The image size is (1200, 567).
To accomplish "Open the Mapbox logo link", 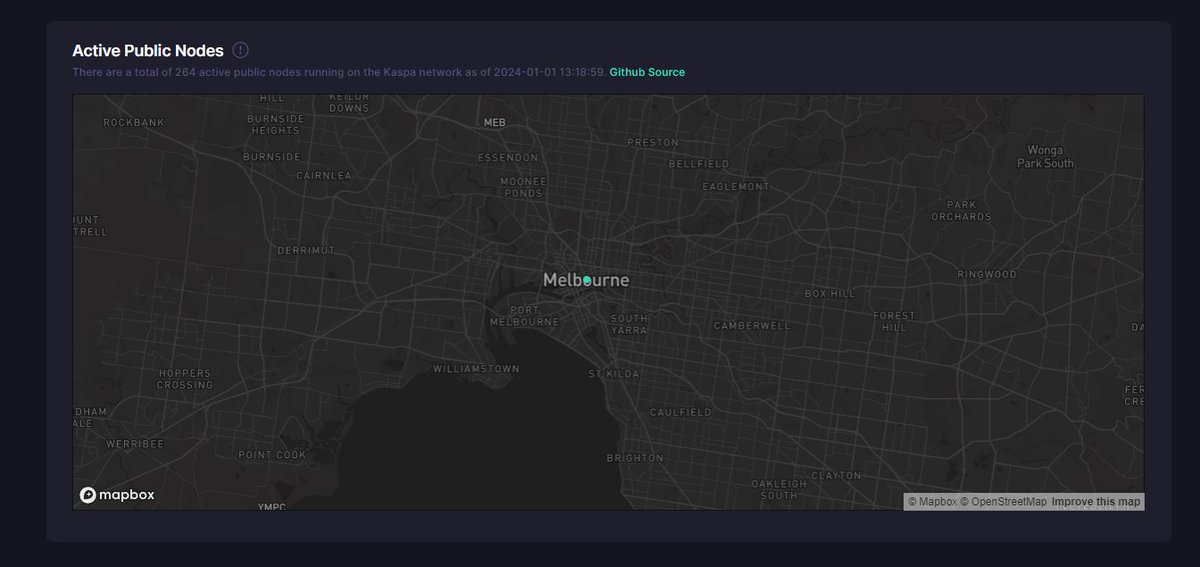I will tap(117, 495).
